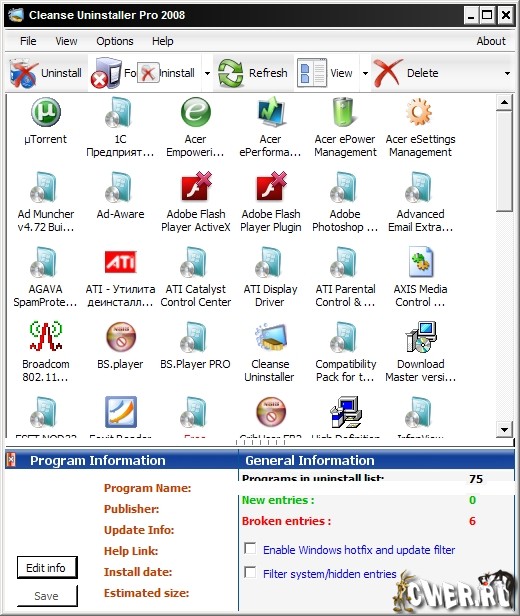Select the Adobe Photoshop program icon

pyautogui.click(x=345, y=187)
